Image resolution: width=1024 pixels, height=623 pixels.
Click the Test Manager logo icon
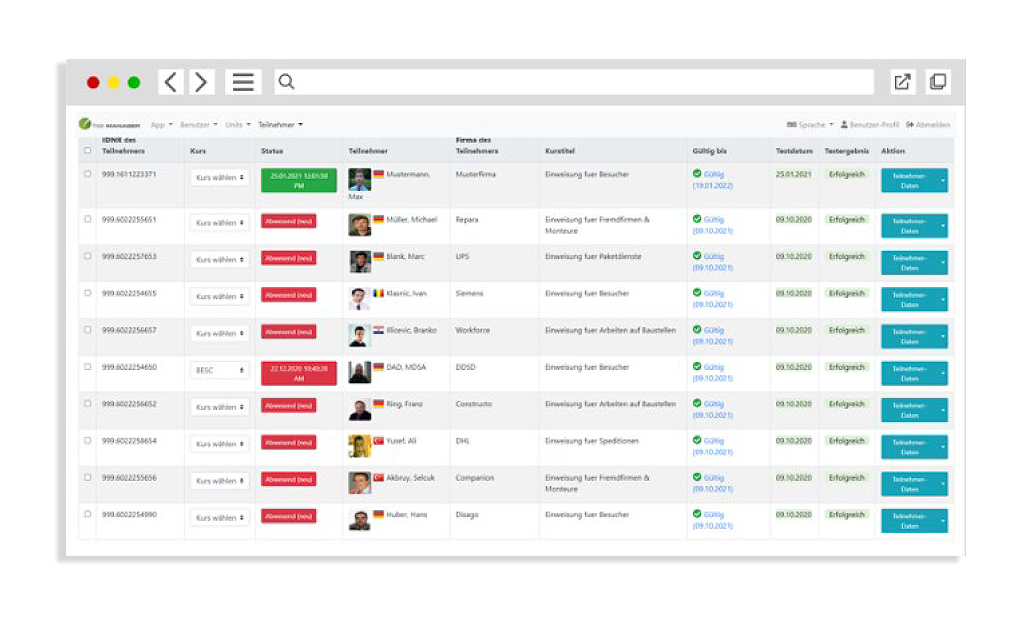(85, 125)
